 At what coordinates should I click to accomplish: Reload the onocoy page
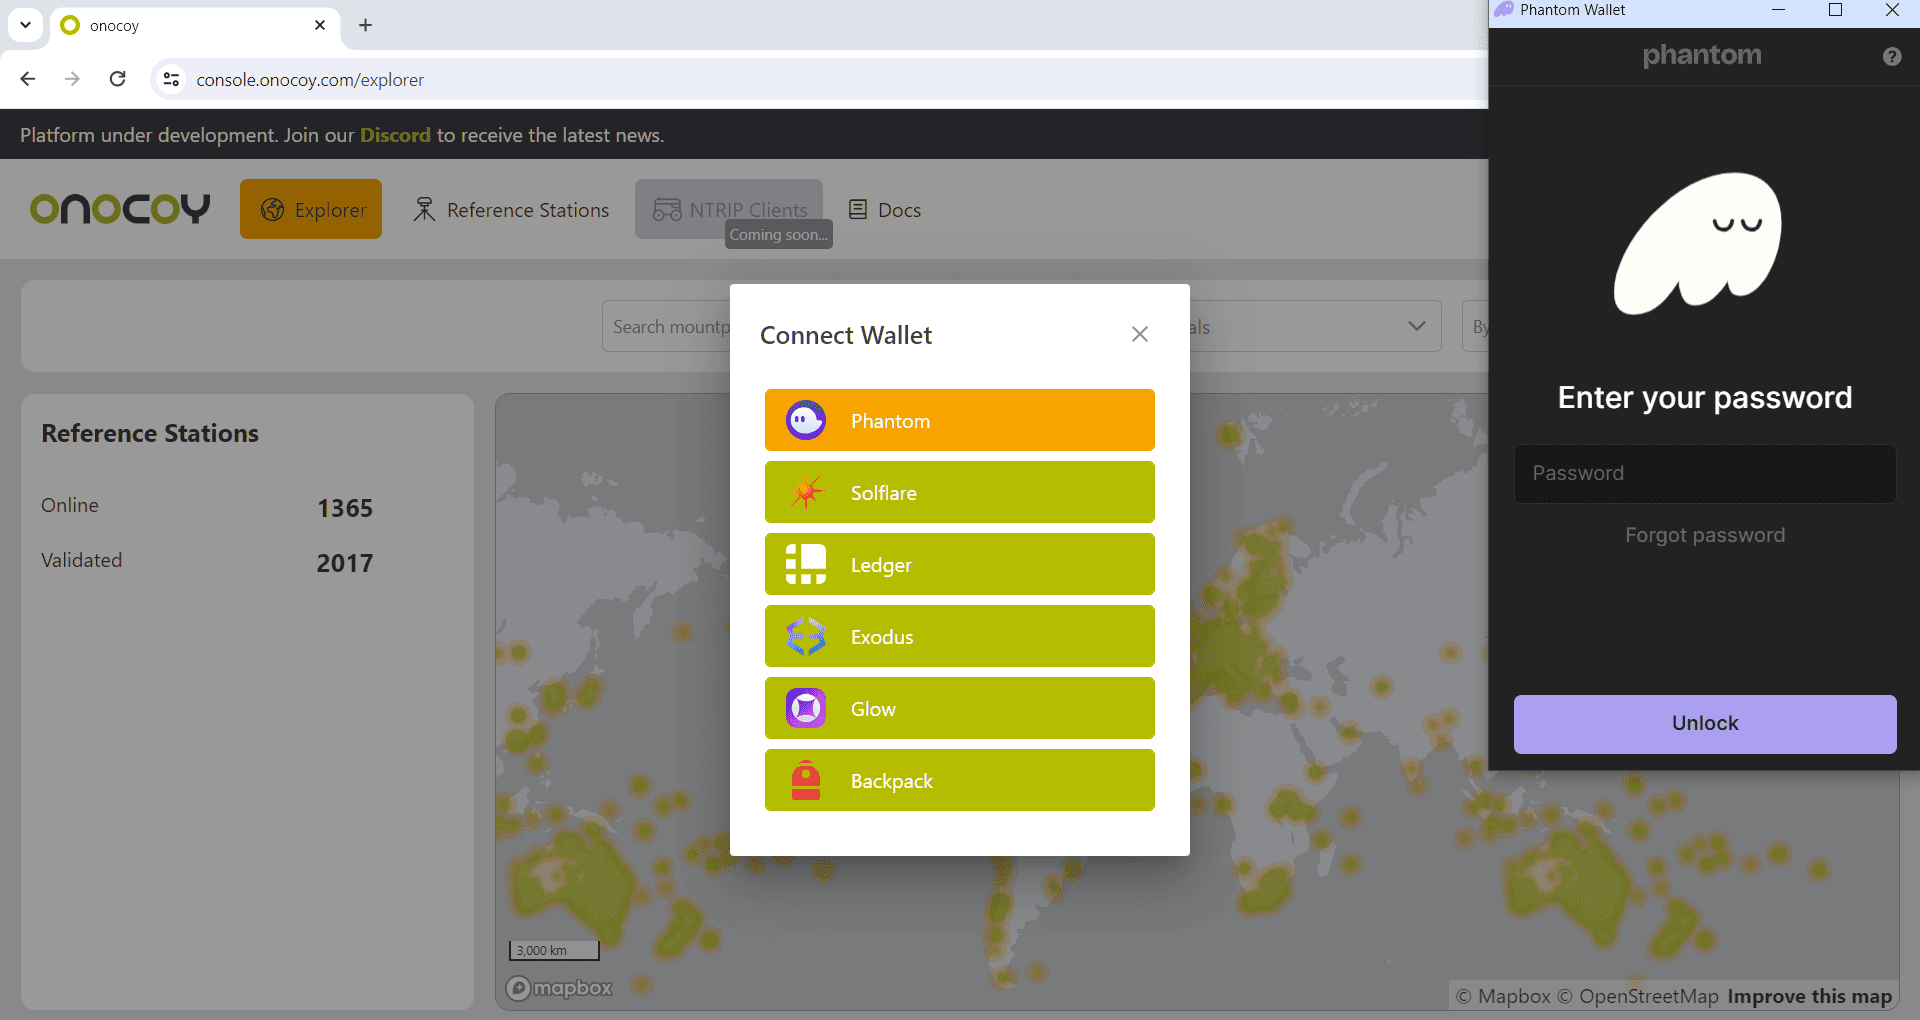(x=117, y=79)
